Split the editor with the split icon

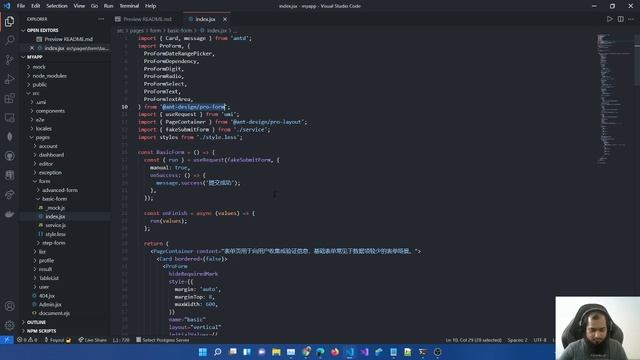620,19
